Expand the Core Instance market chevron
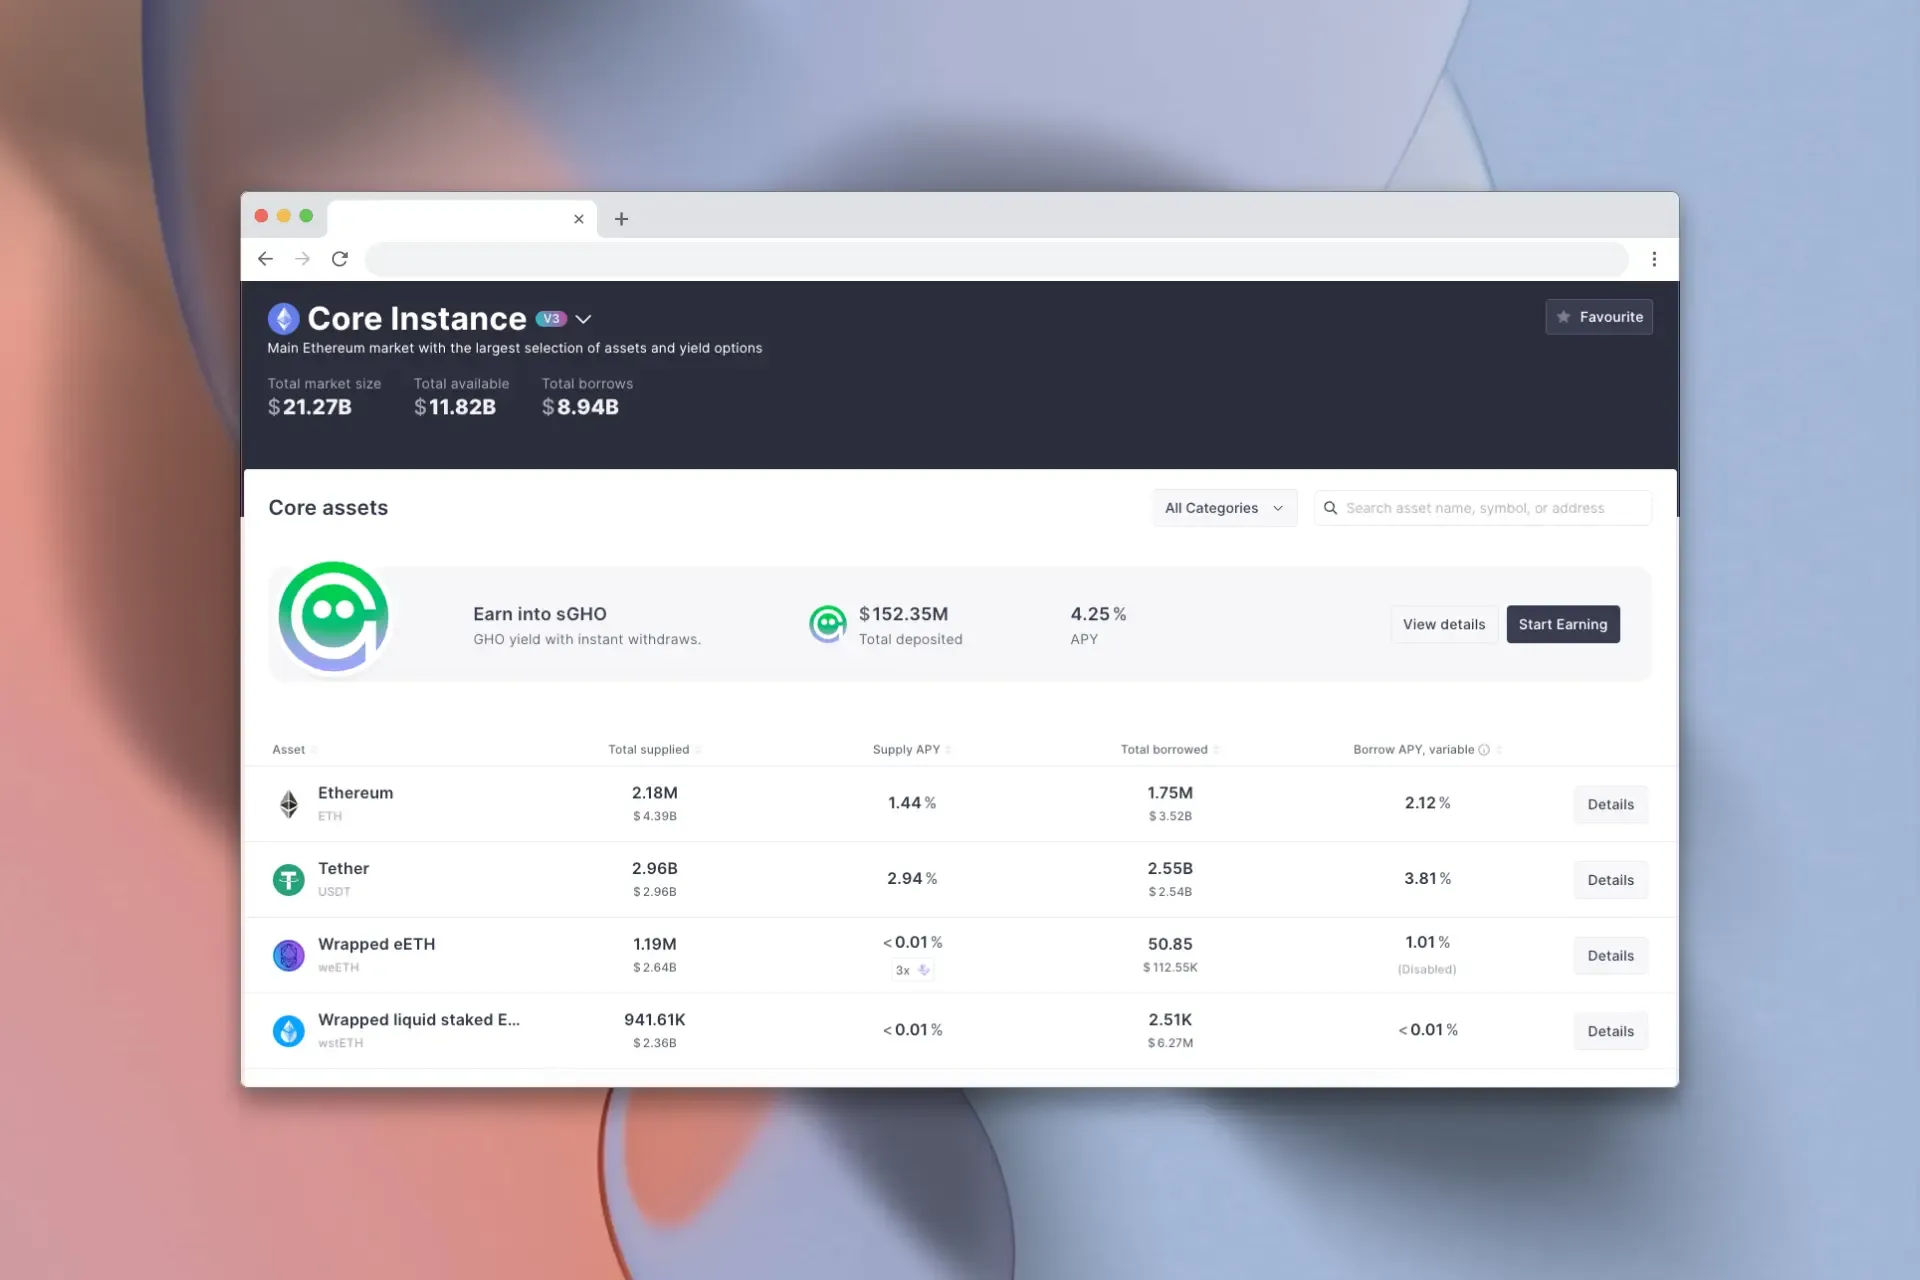Image resolution: width=1920 pixels, height=1280 pixels. click(x=584, y=319)
